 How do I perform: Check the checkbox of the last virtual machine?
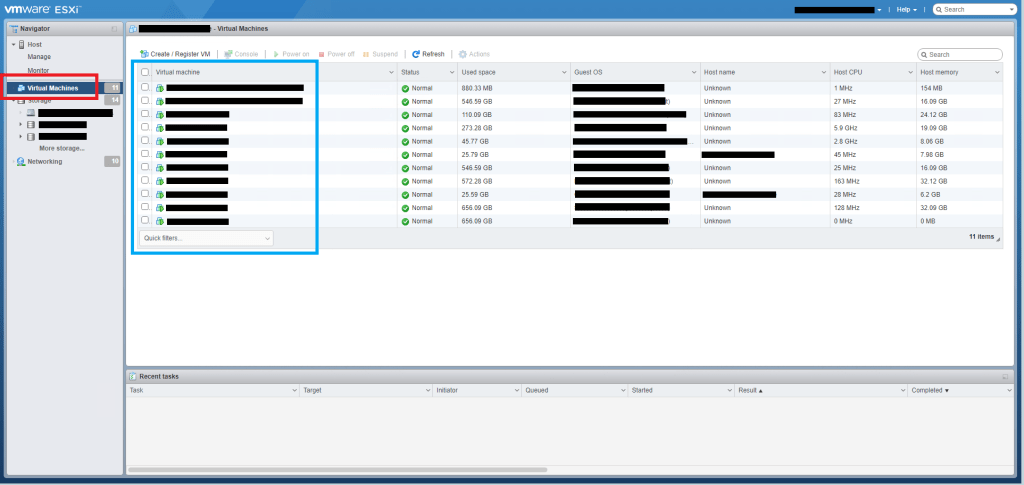(x=145, y=220)
